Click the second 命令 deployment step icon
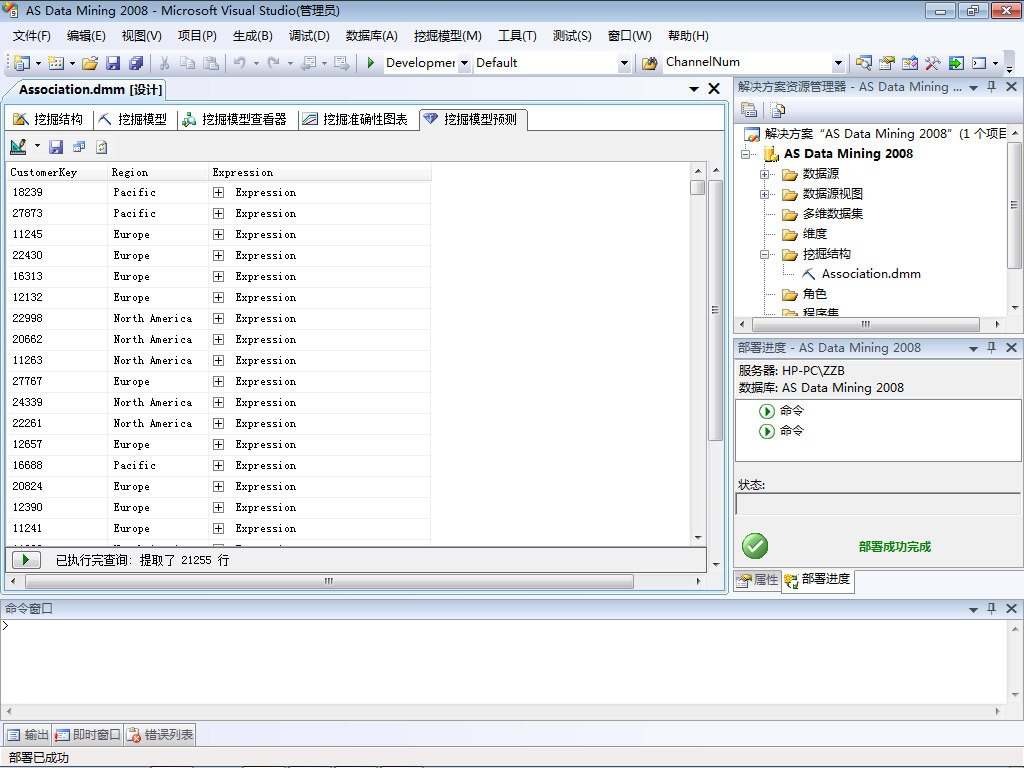The width and height of the screenshot is (1024, 768). click(767, 432)
